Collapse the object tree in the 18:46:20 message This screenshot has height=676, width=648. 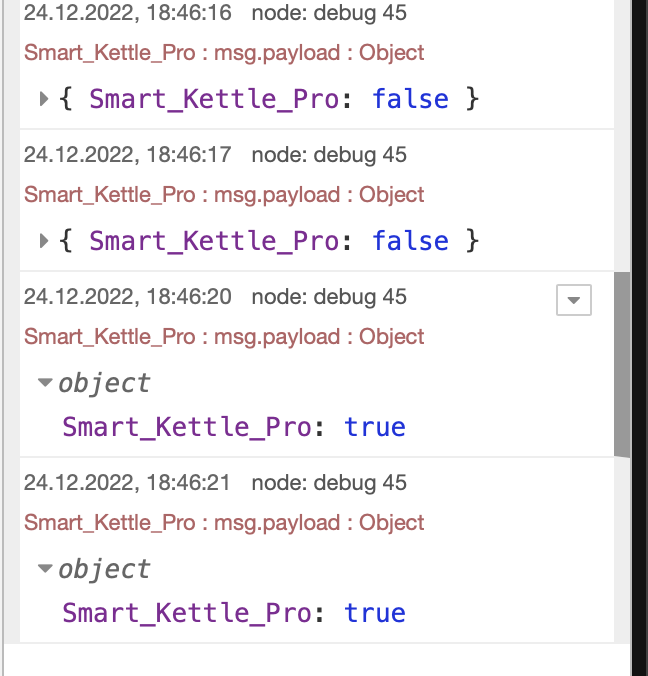pos(45,383)
